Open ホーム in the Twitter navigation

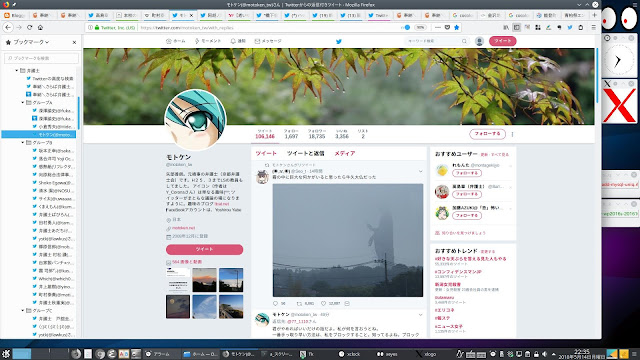[x=176, y=41]
